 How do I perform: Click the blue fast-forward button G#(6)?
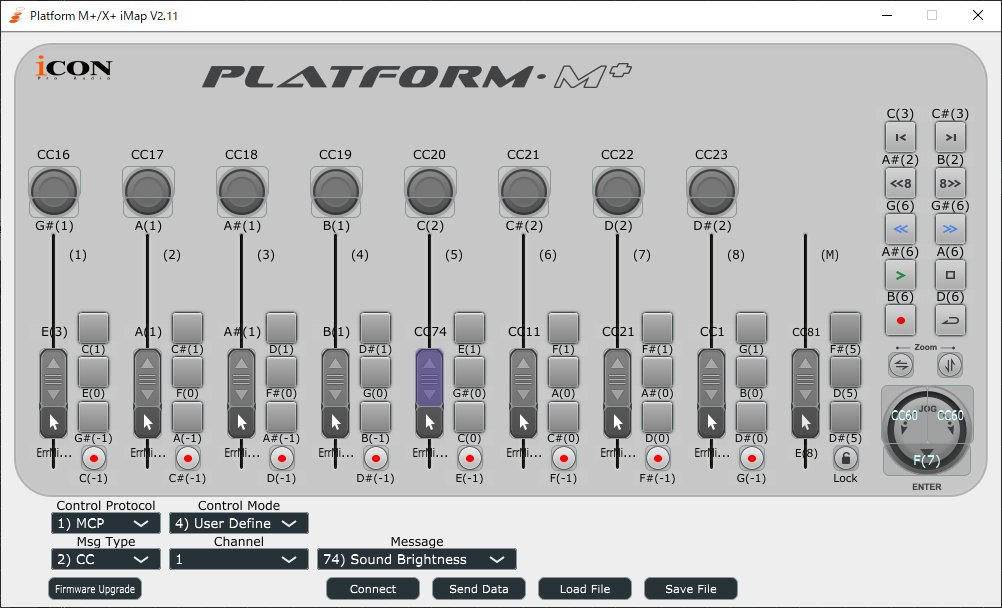tap(950, 229)
